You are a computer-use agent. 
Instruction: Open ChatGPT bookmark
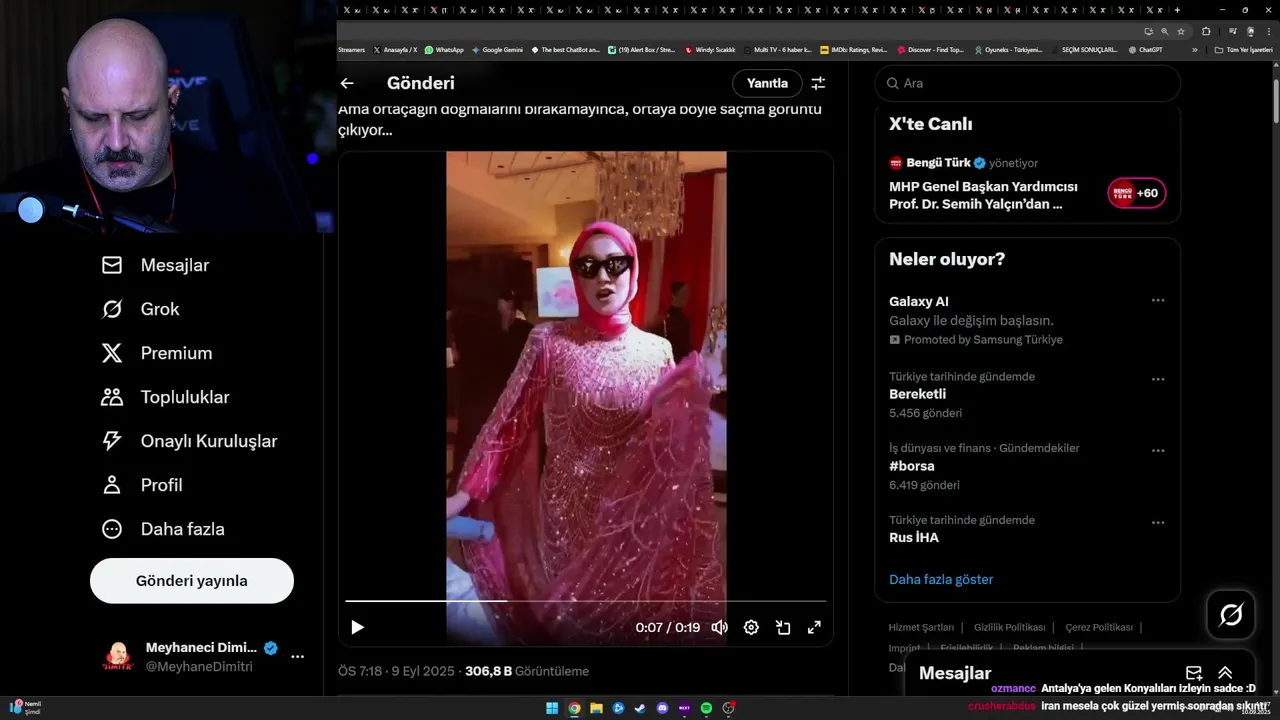1145,49
